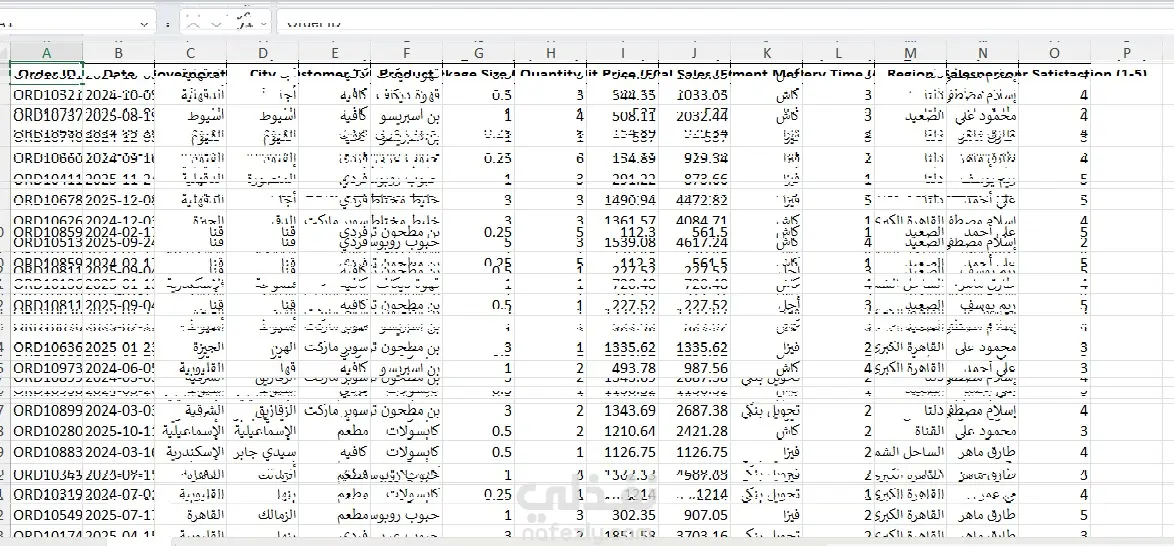Select column B header

click(x=118, y=52)
